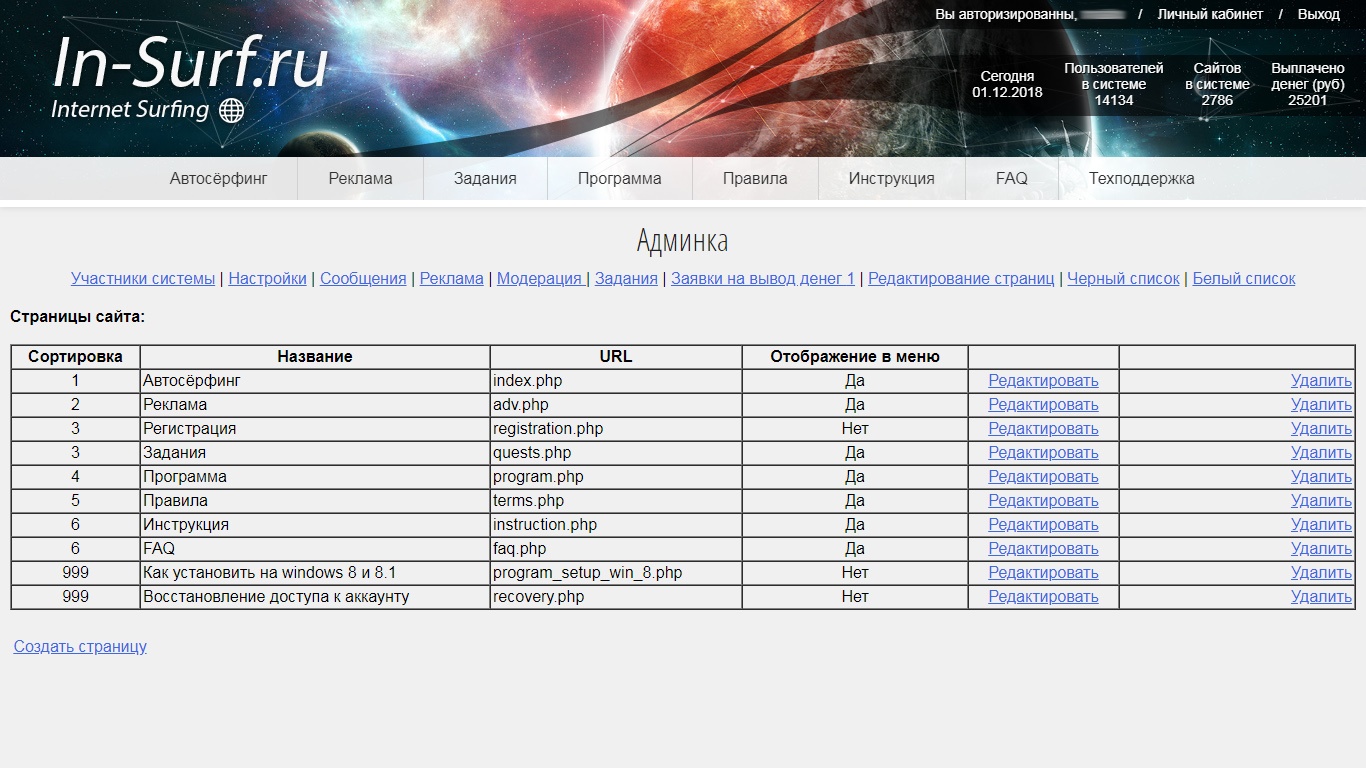Delete the program.php page

click(1321, 477)
